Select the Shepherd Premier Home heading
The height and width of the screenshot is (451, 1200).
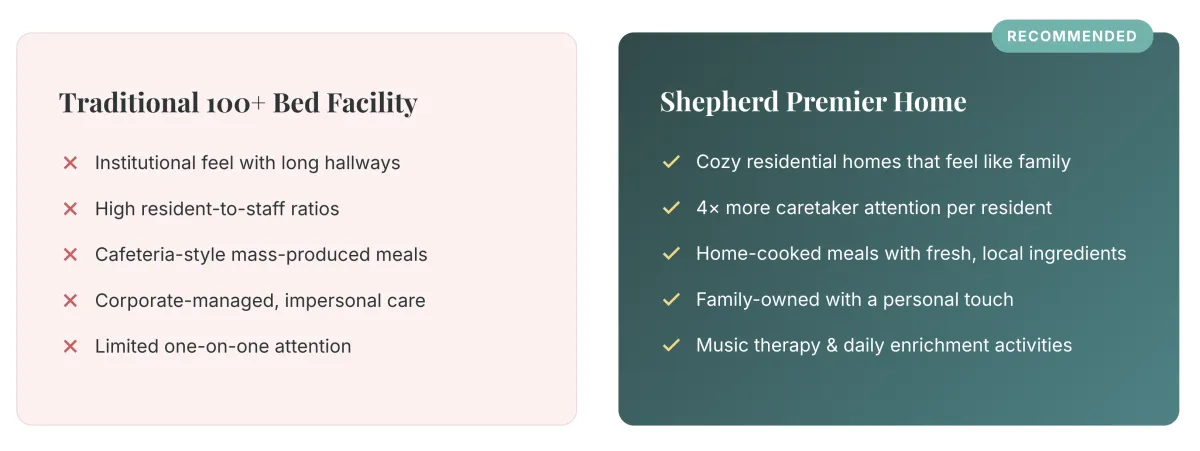pos(813,102)
